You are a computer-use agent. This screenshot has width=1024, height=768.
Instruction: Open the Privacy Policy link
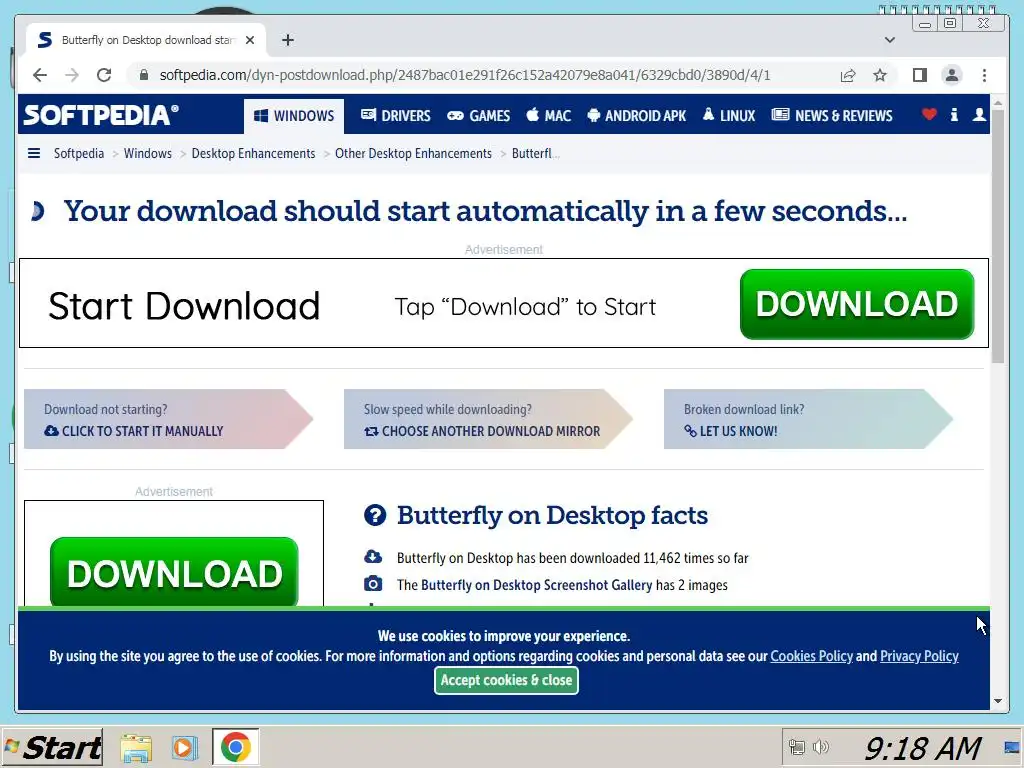[x=919, y=656]
